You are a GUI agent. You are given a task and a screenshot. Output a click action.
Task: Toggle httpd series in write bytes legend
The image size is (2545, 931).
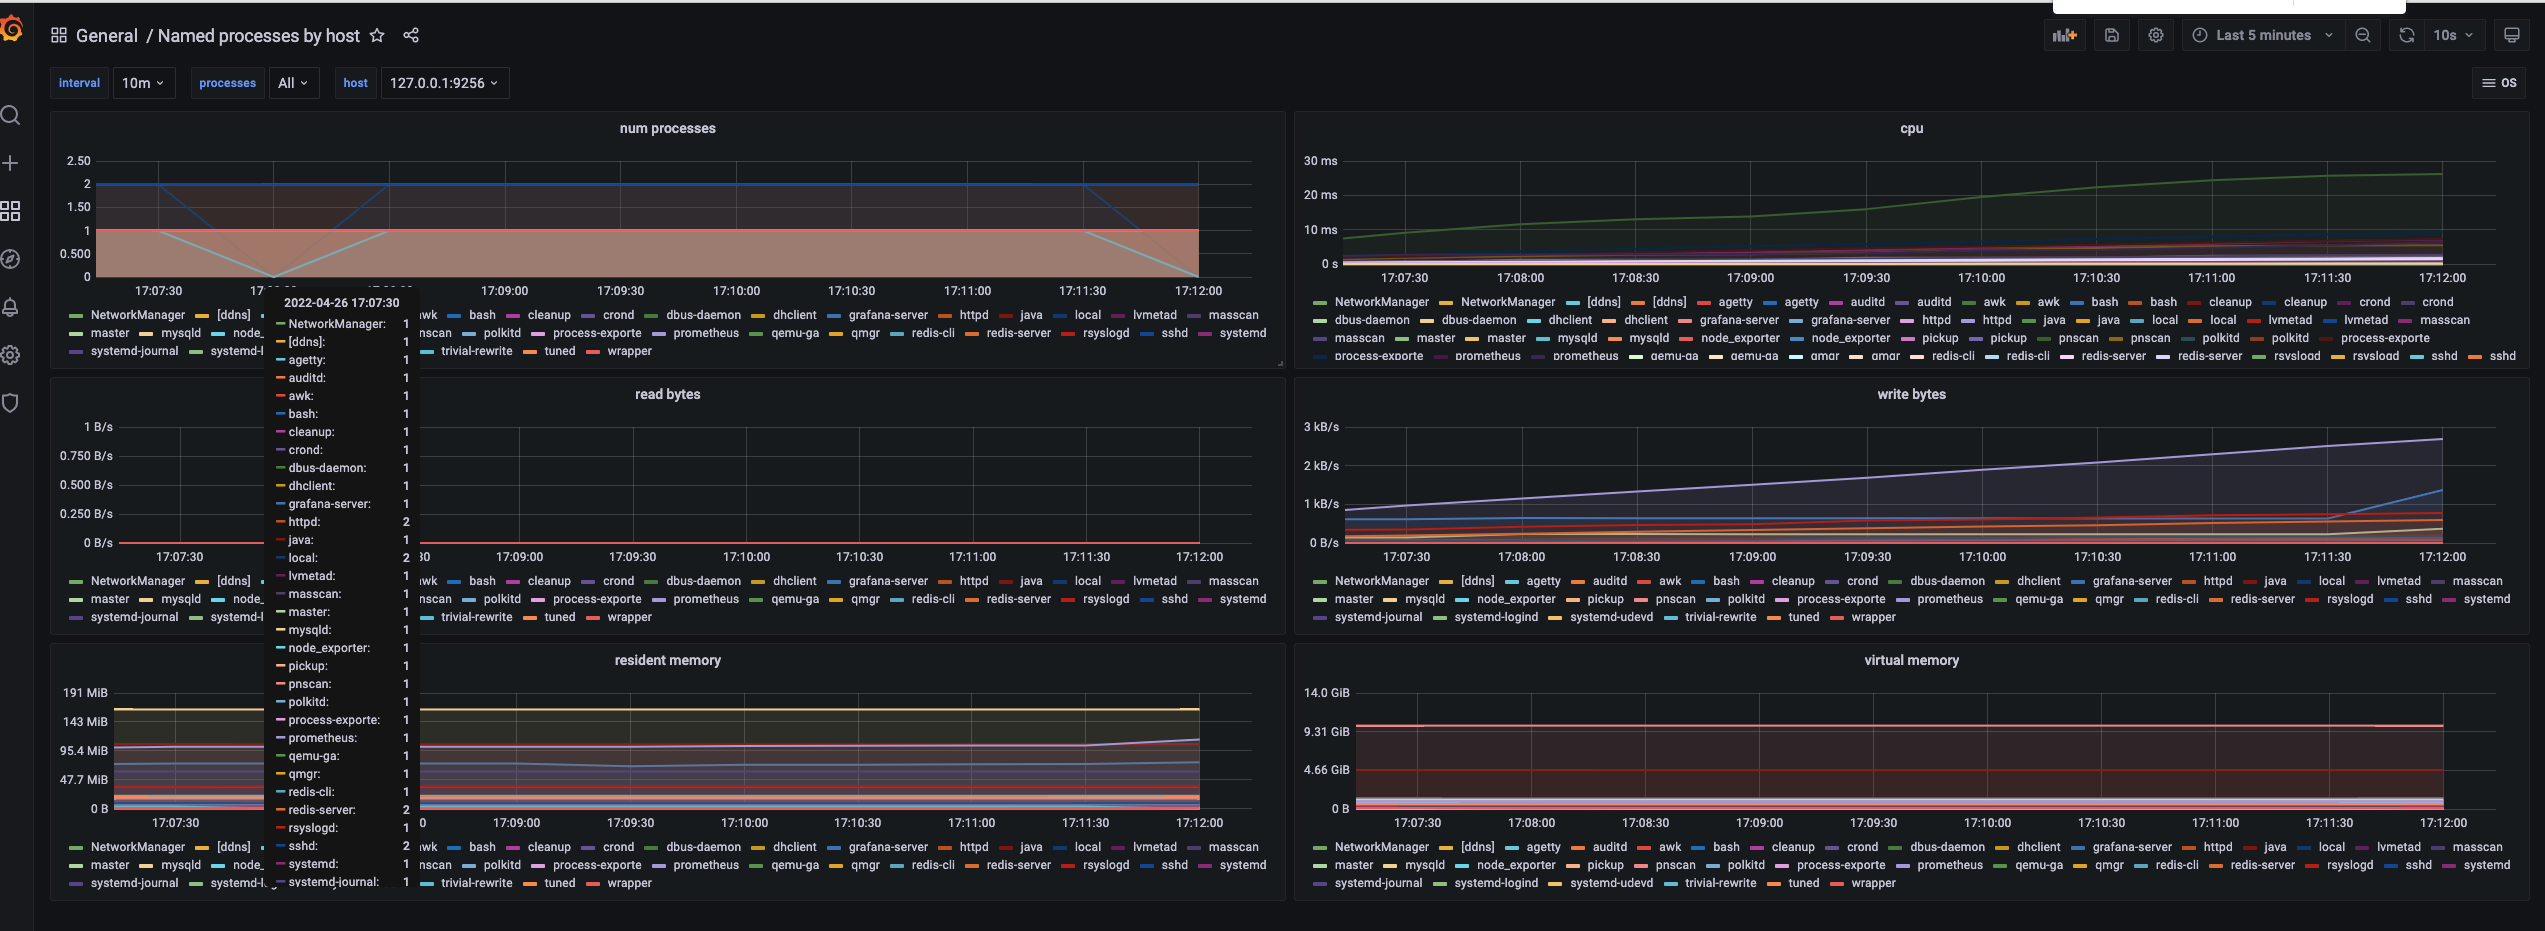pyautogui.click(x=2218, y=581)
